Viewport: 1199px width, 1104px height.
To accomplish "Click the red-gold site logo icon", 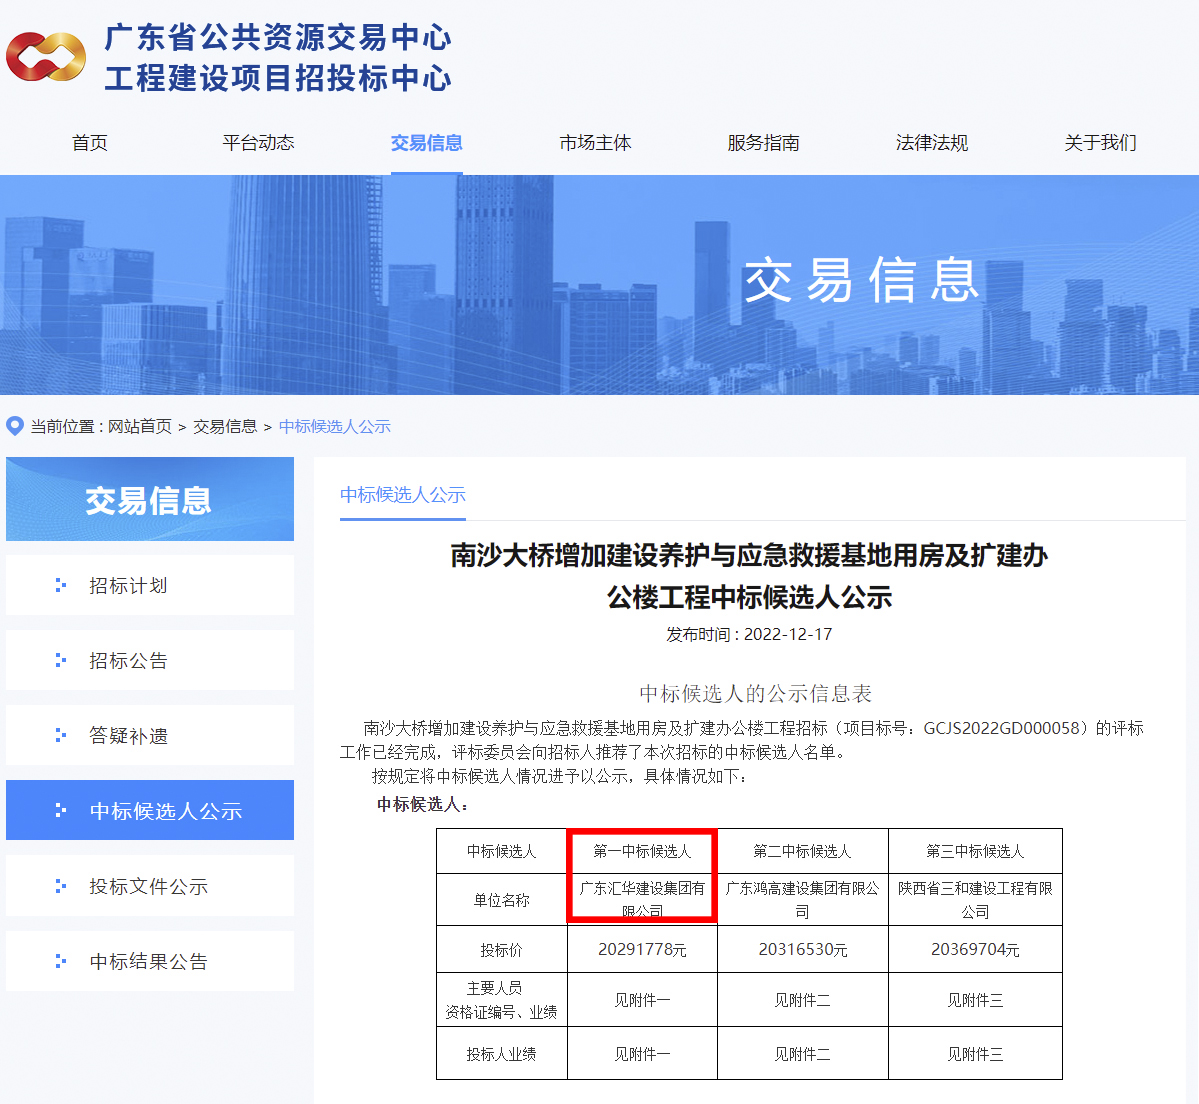I will click(46, 57).
